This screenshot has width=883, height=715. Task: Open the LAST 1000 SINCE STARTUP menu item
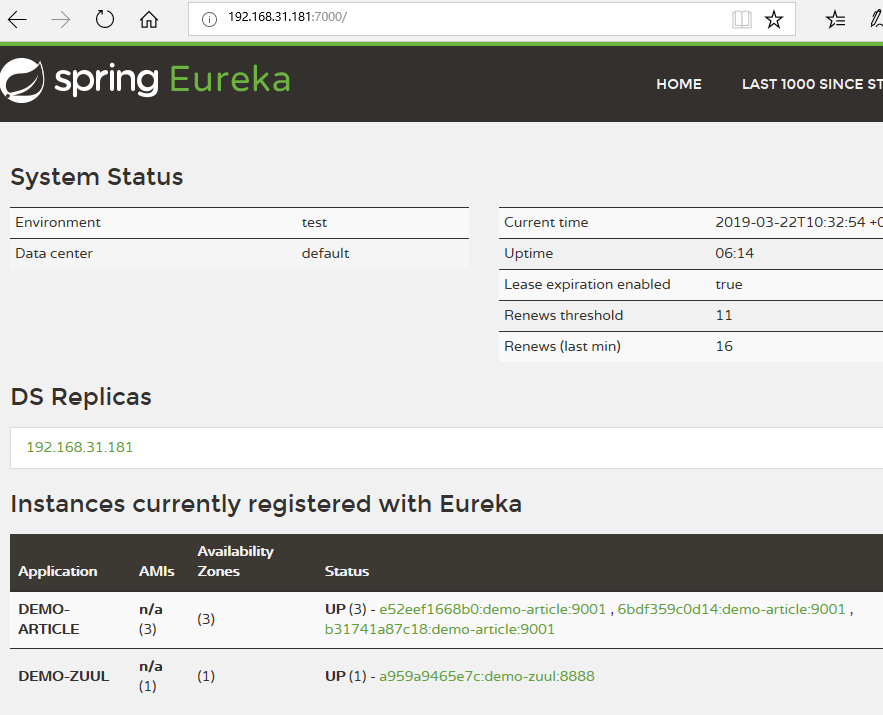click(x=811, y=84)
